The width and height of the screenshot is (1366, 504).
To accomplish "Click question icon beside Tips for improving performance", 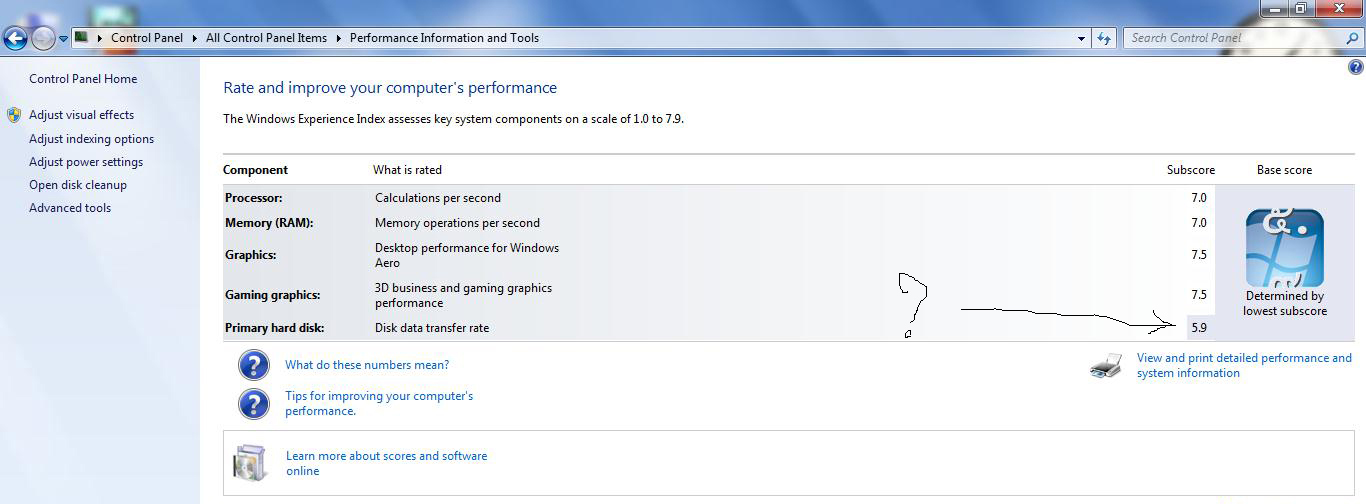I will coord(254,403).
